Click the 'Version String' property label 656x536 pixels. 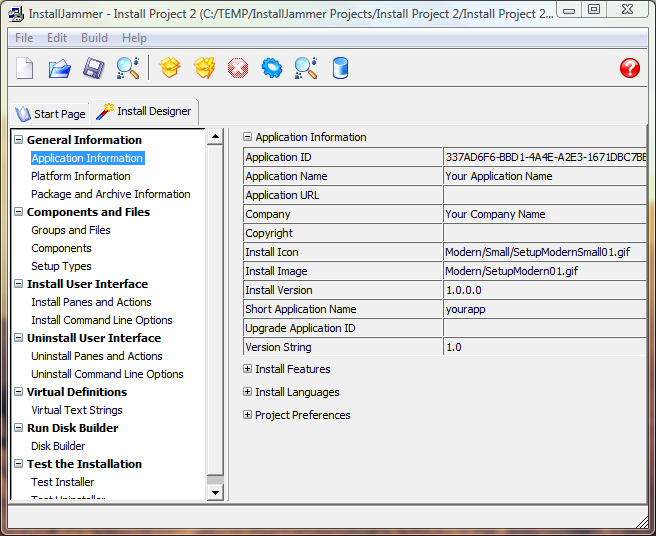[278, 347]
